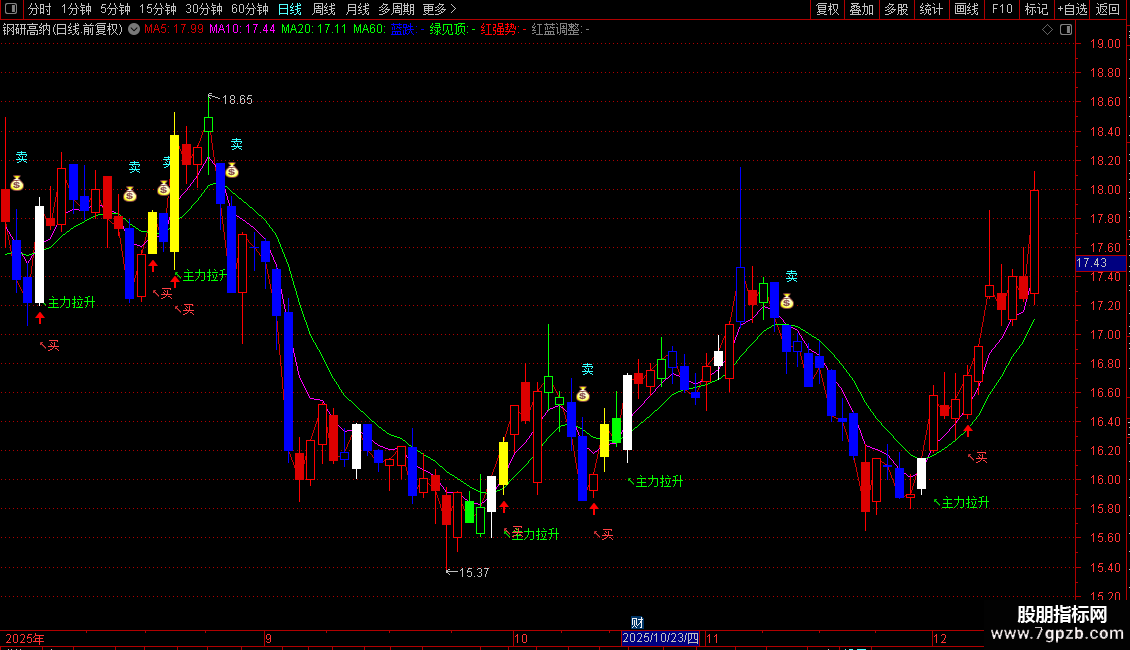Click the December 买 buy signal
Viewport: 1130px width, 650px height.
(x=978, y=458)
